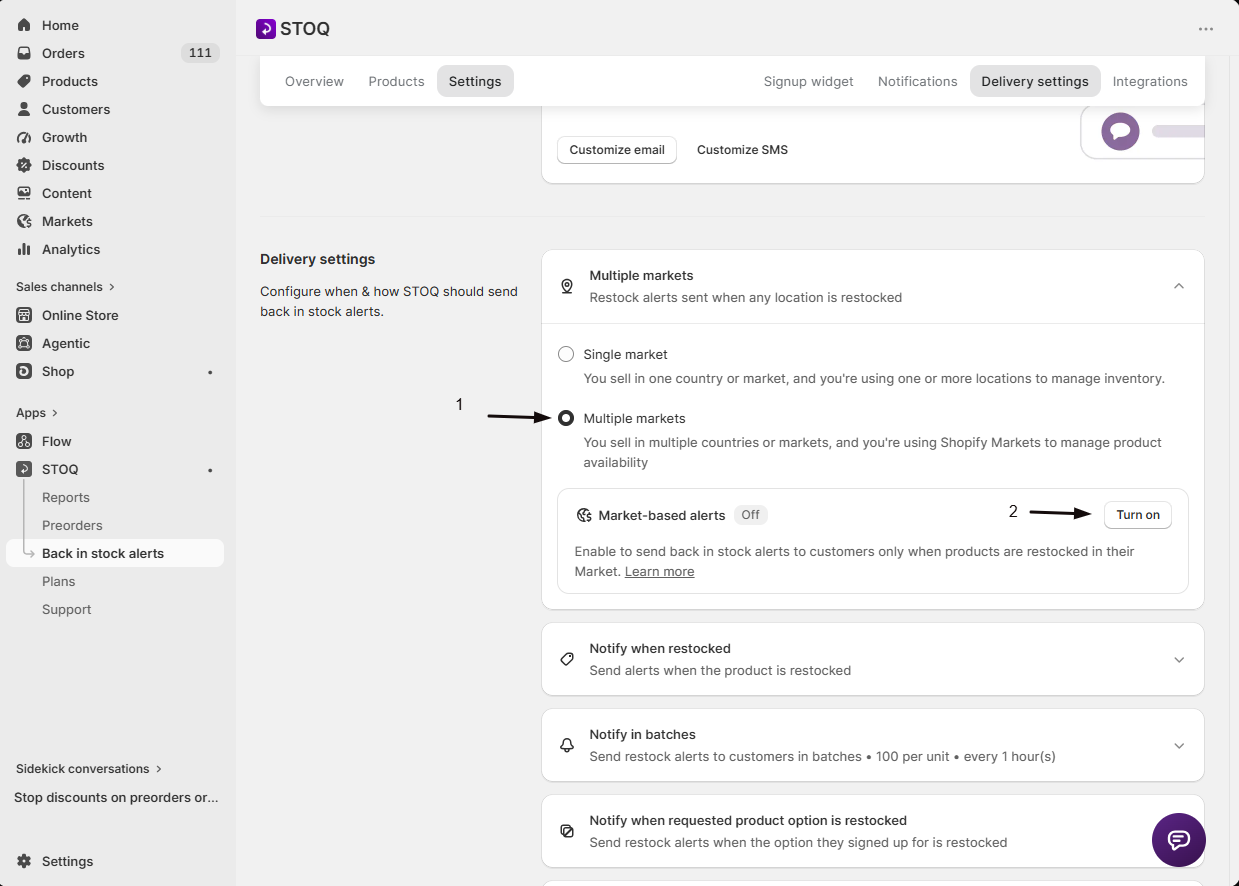Open the Signup widget tab
The image size is (1239, 886).
809,81
